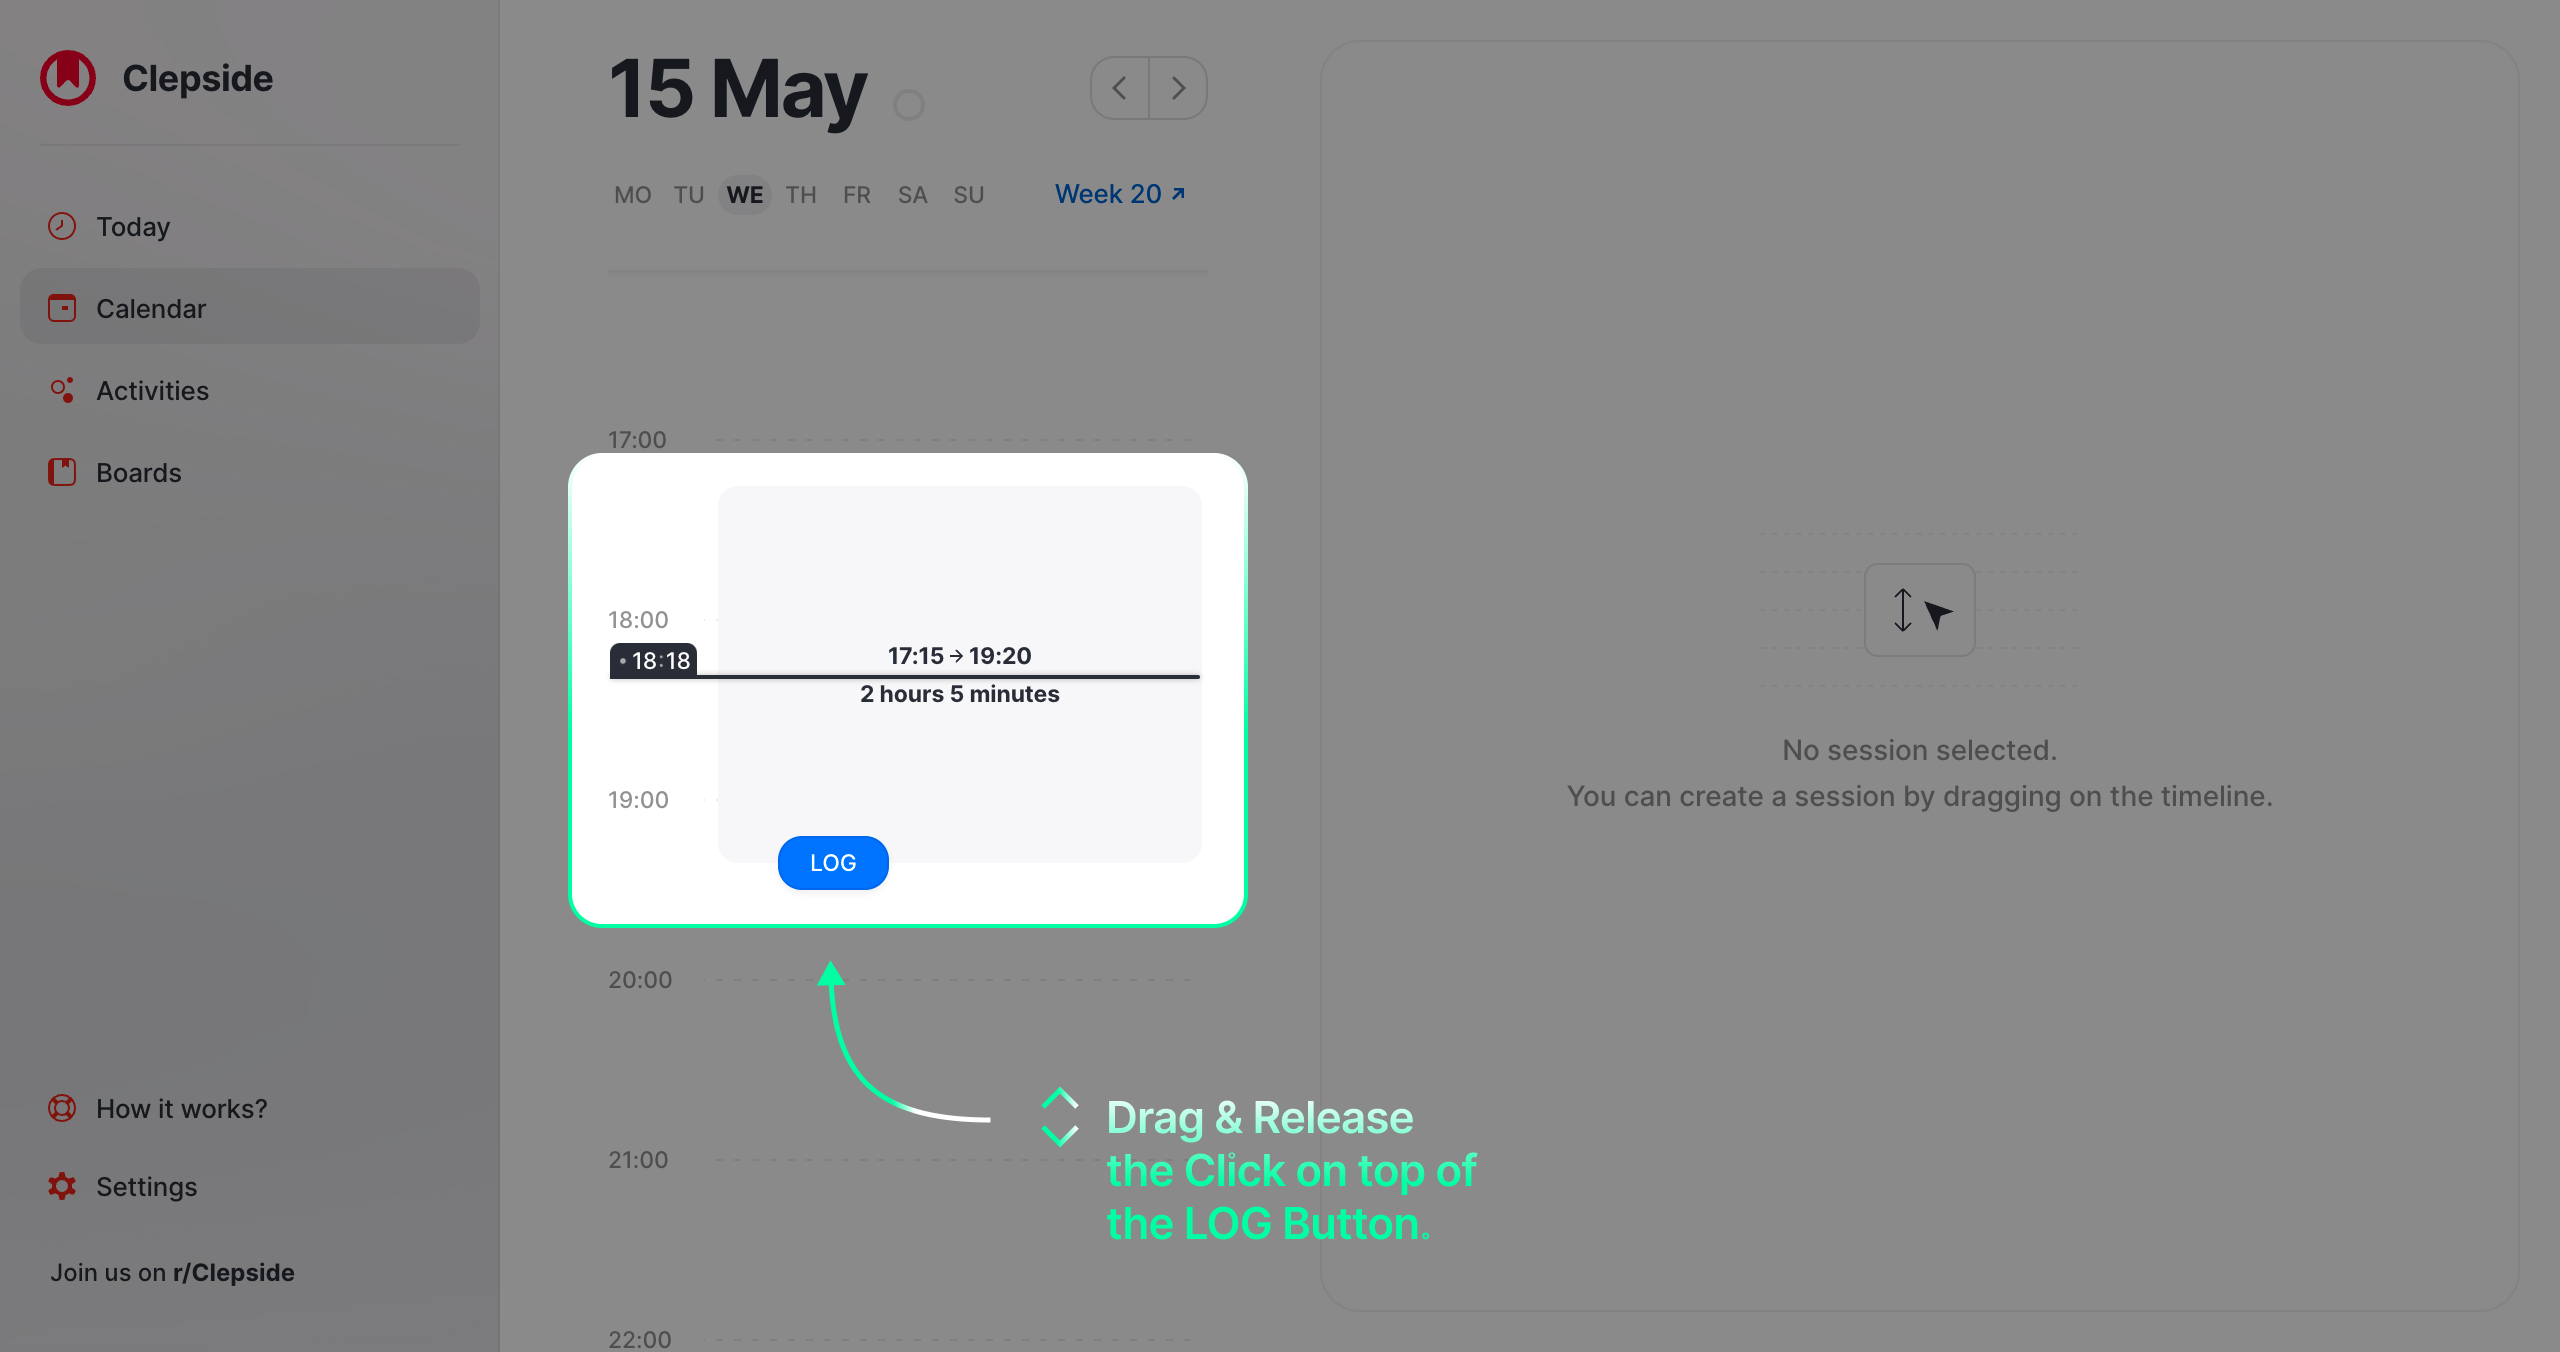
Task: Open How it works help icon
Action: (x=61, y=1107)
